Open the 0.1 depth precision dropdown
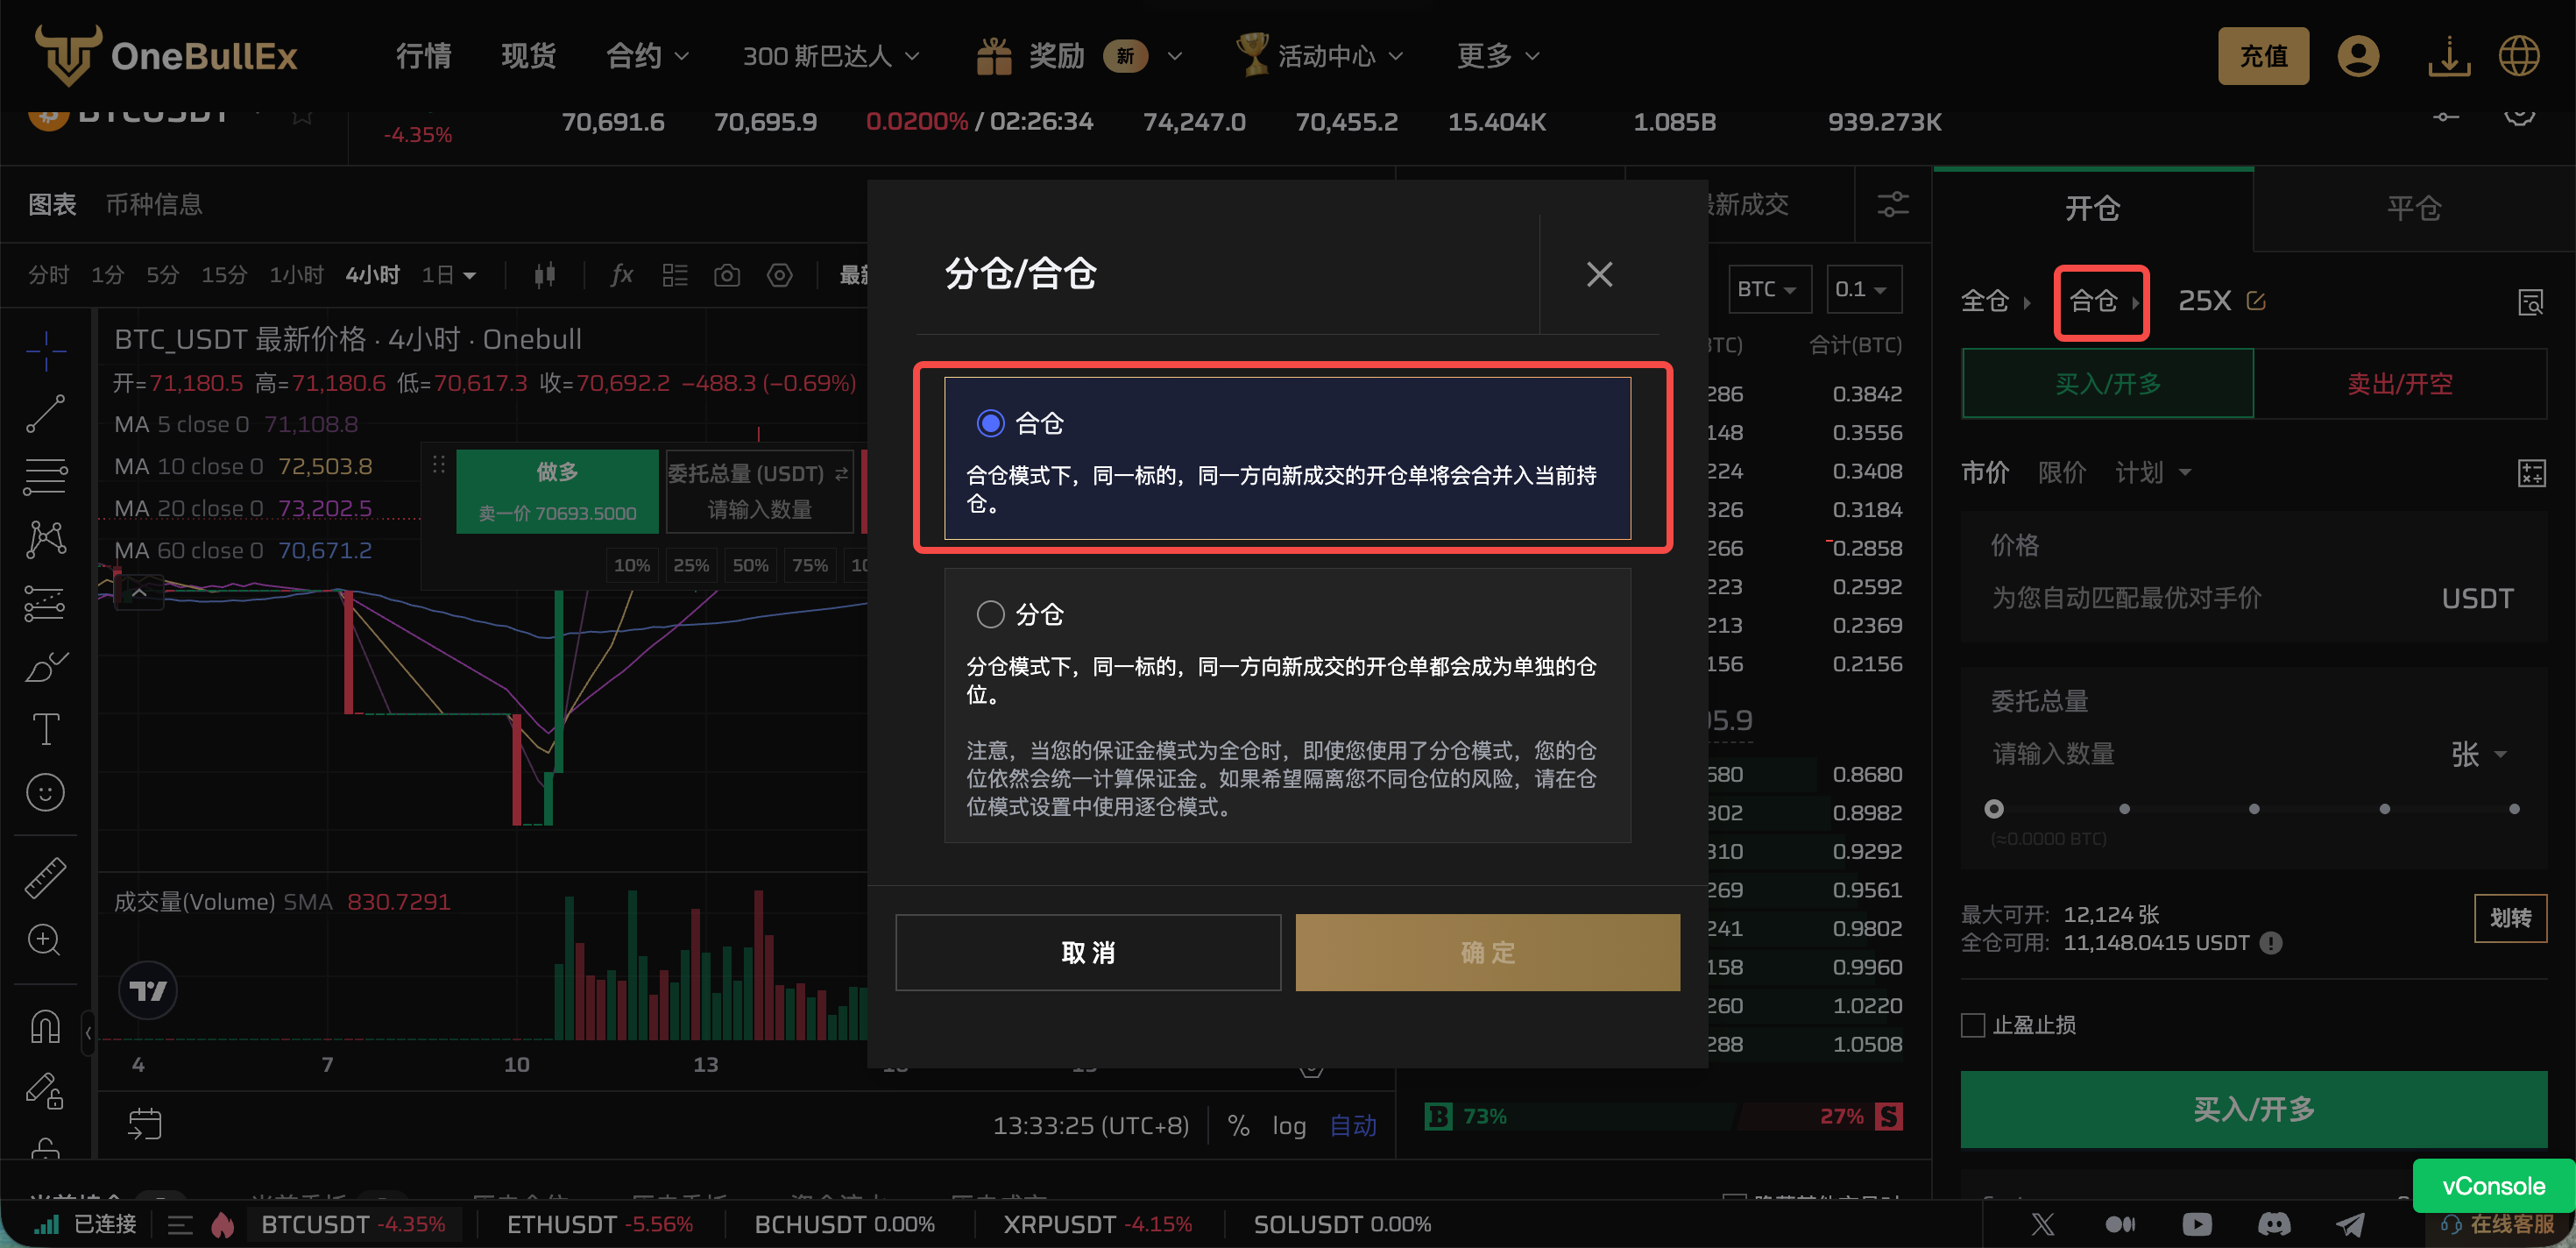Viewport: 2576px width, 1248px height. pyautogui.click(x=1862, y=289)
